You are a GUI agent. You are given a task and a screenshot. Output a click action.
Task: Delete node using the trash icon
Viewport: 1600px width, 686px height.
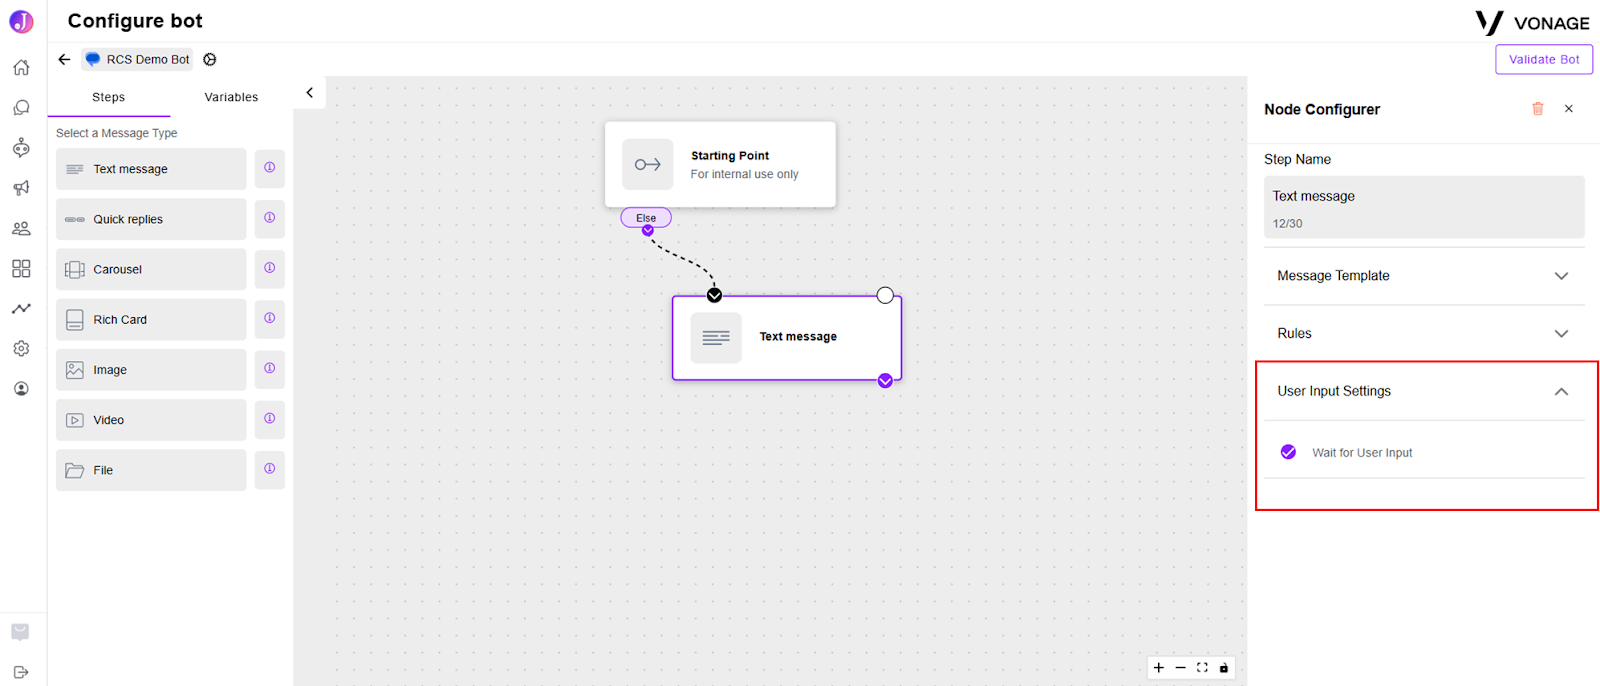click(x=1538, y=109)
